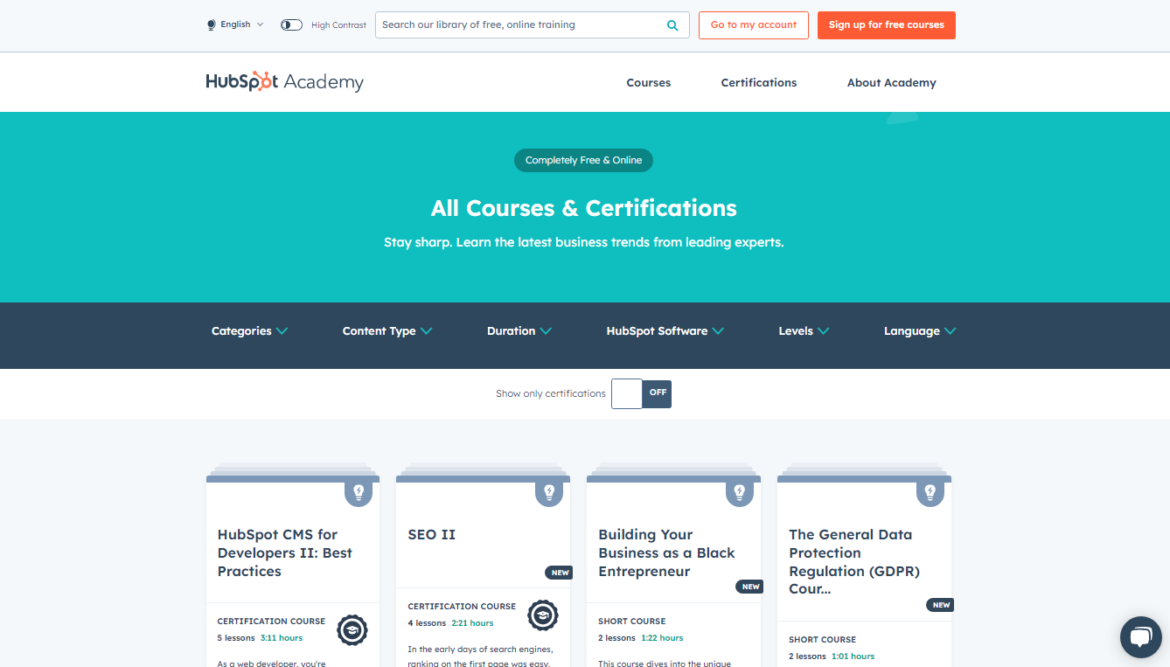Viewport: 1170px width, 667px height.
Task: Click the globe language icon
Action: tap(211, 25)
